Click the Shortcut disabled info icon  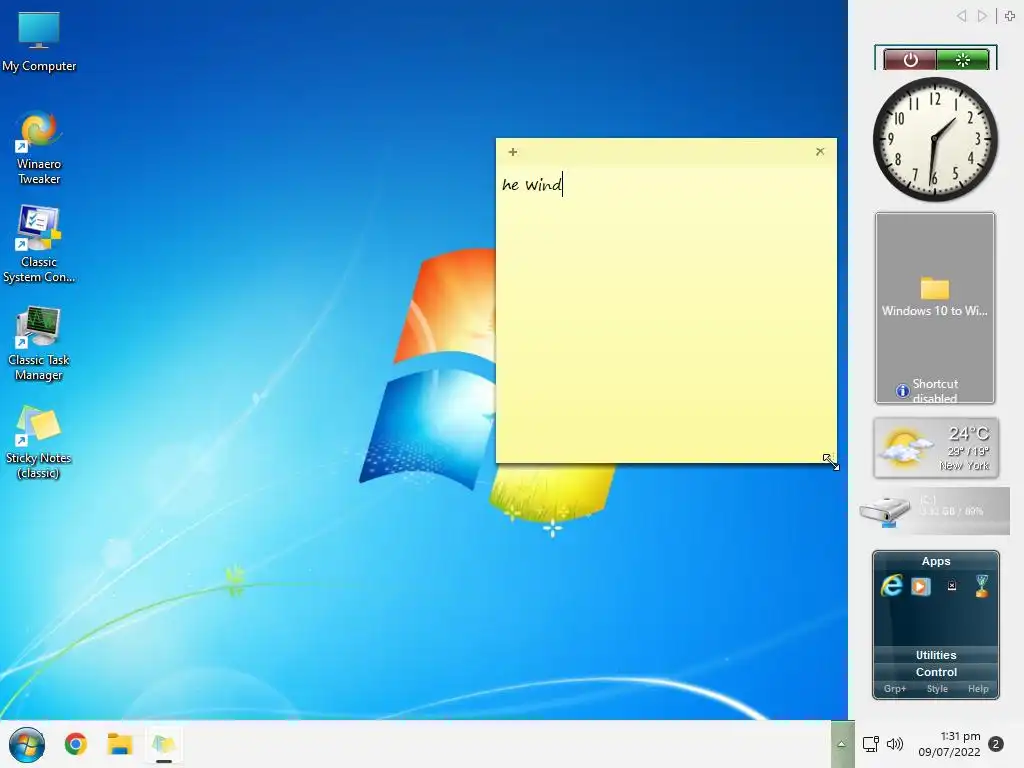point(903,391)
